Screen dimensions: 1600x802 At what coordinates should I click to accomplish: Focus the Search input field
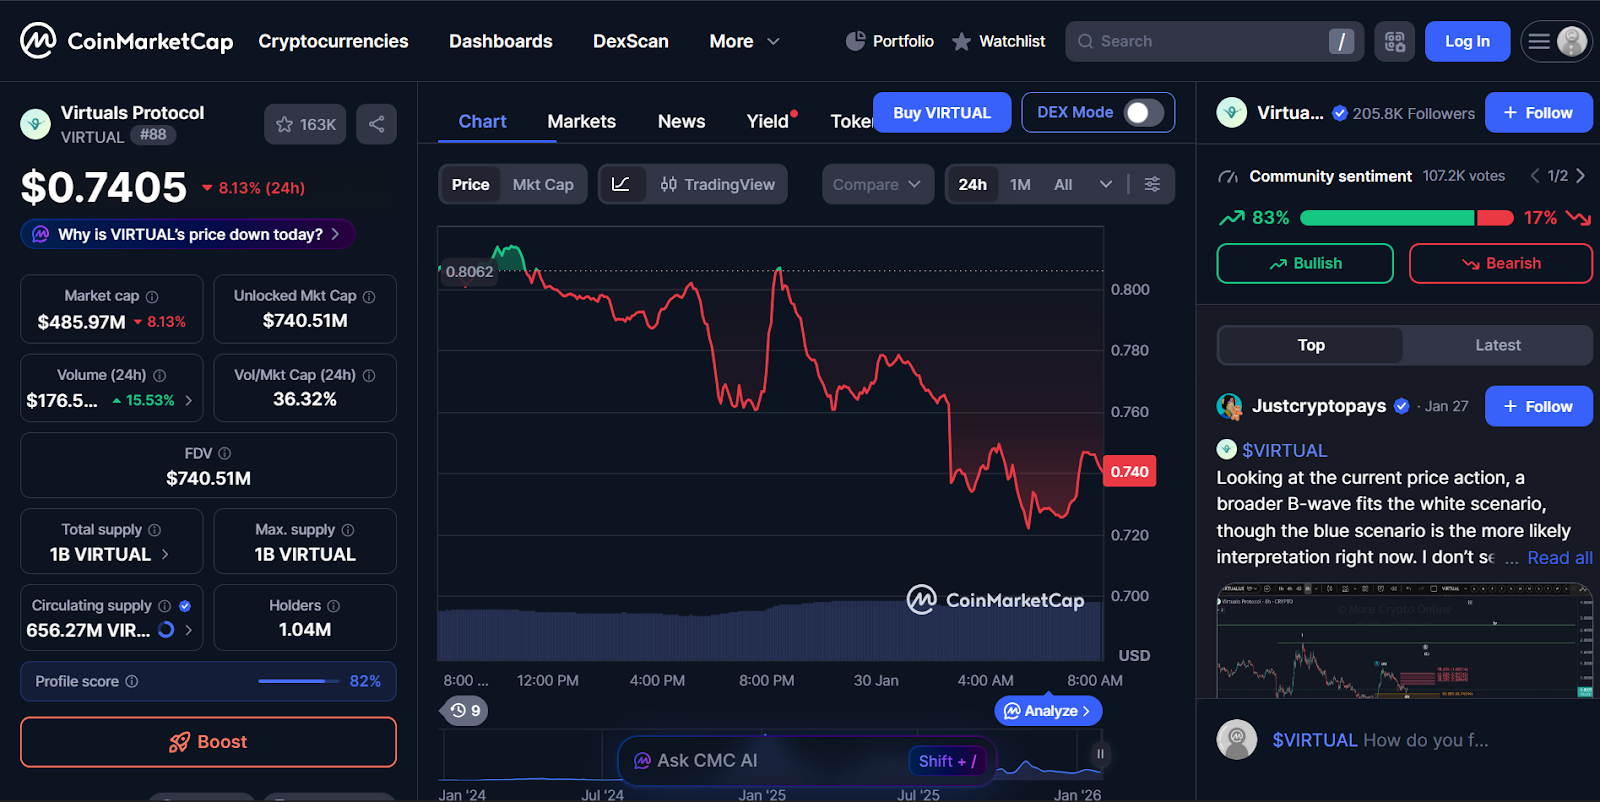tap(1214, 41)
